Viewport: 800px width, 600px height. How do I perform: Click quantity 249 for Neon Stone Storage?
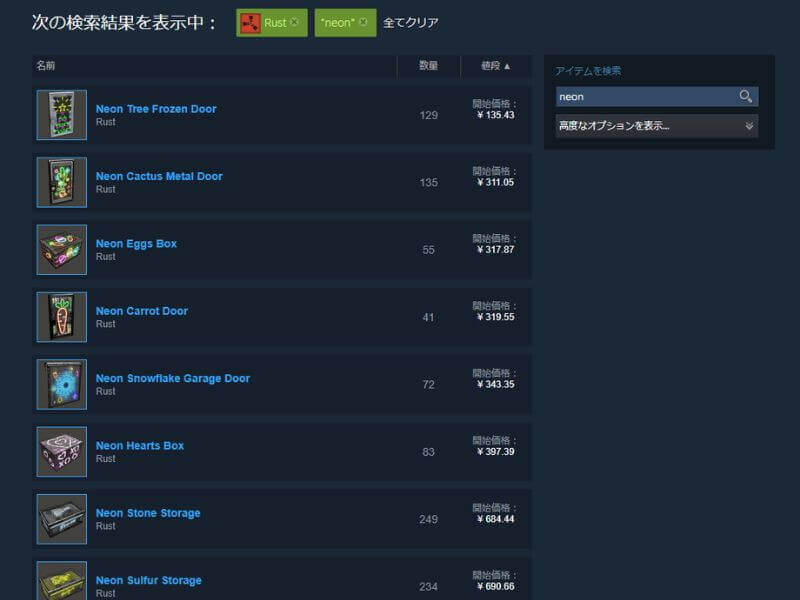click(429, 519)
